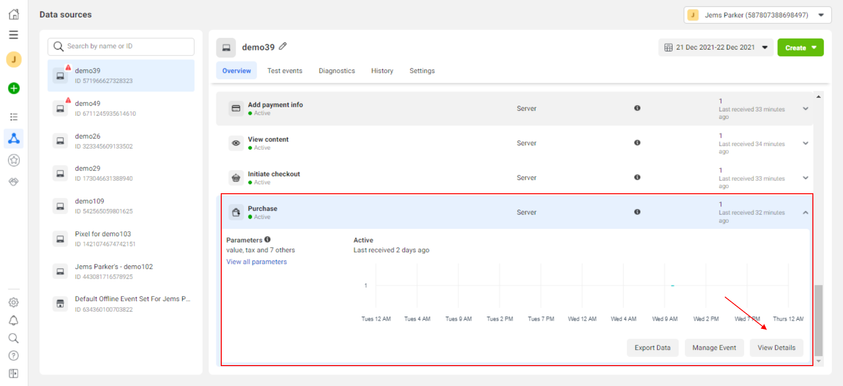This screenshot has width=843, height=386.
Task: Click the Add payment info card icon
Action: 235,109
